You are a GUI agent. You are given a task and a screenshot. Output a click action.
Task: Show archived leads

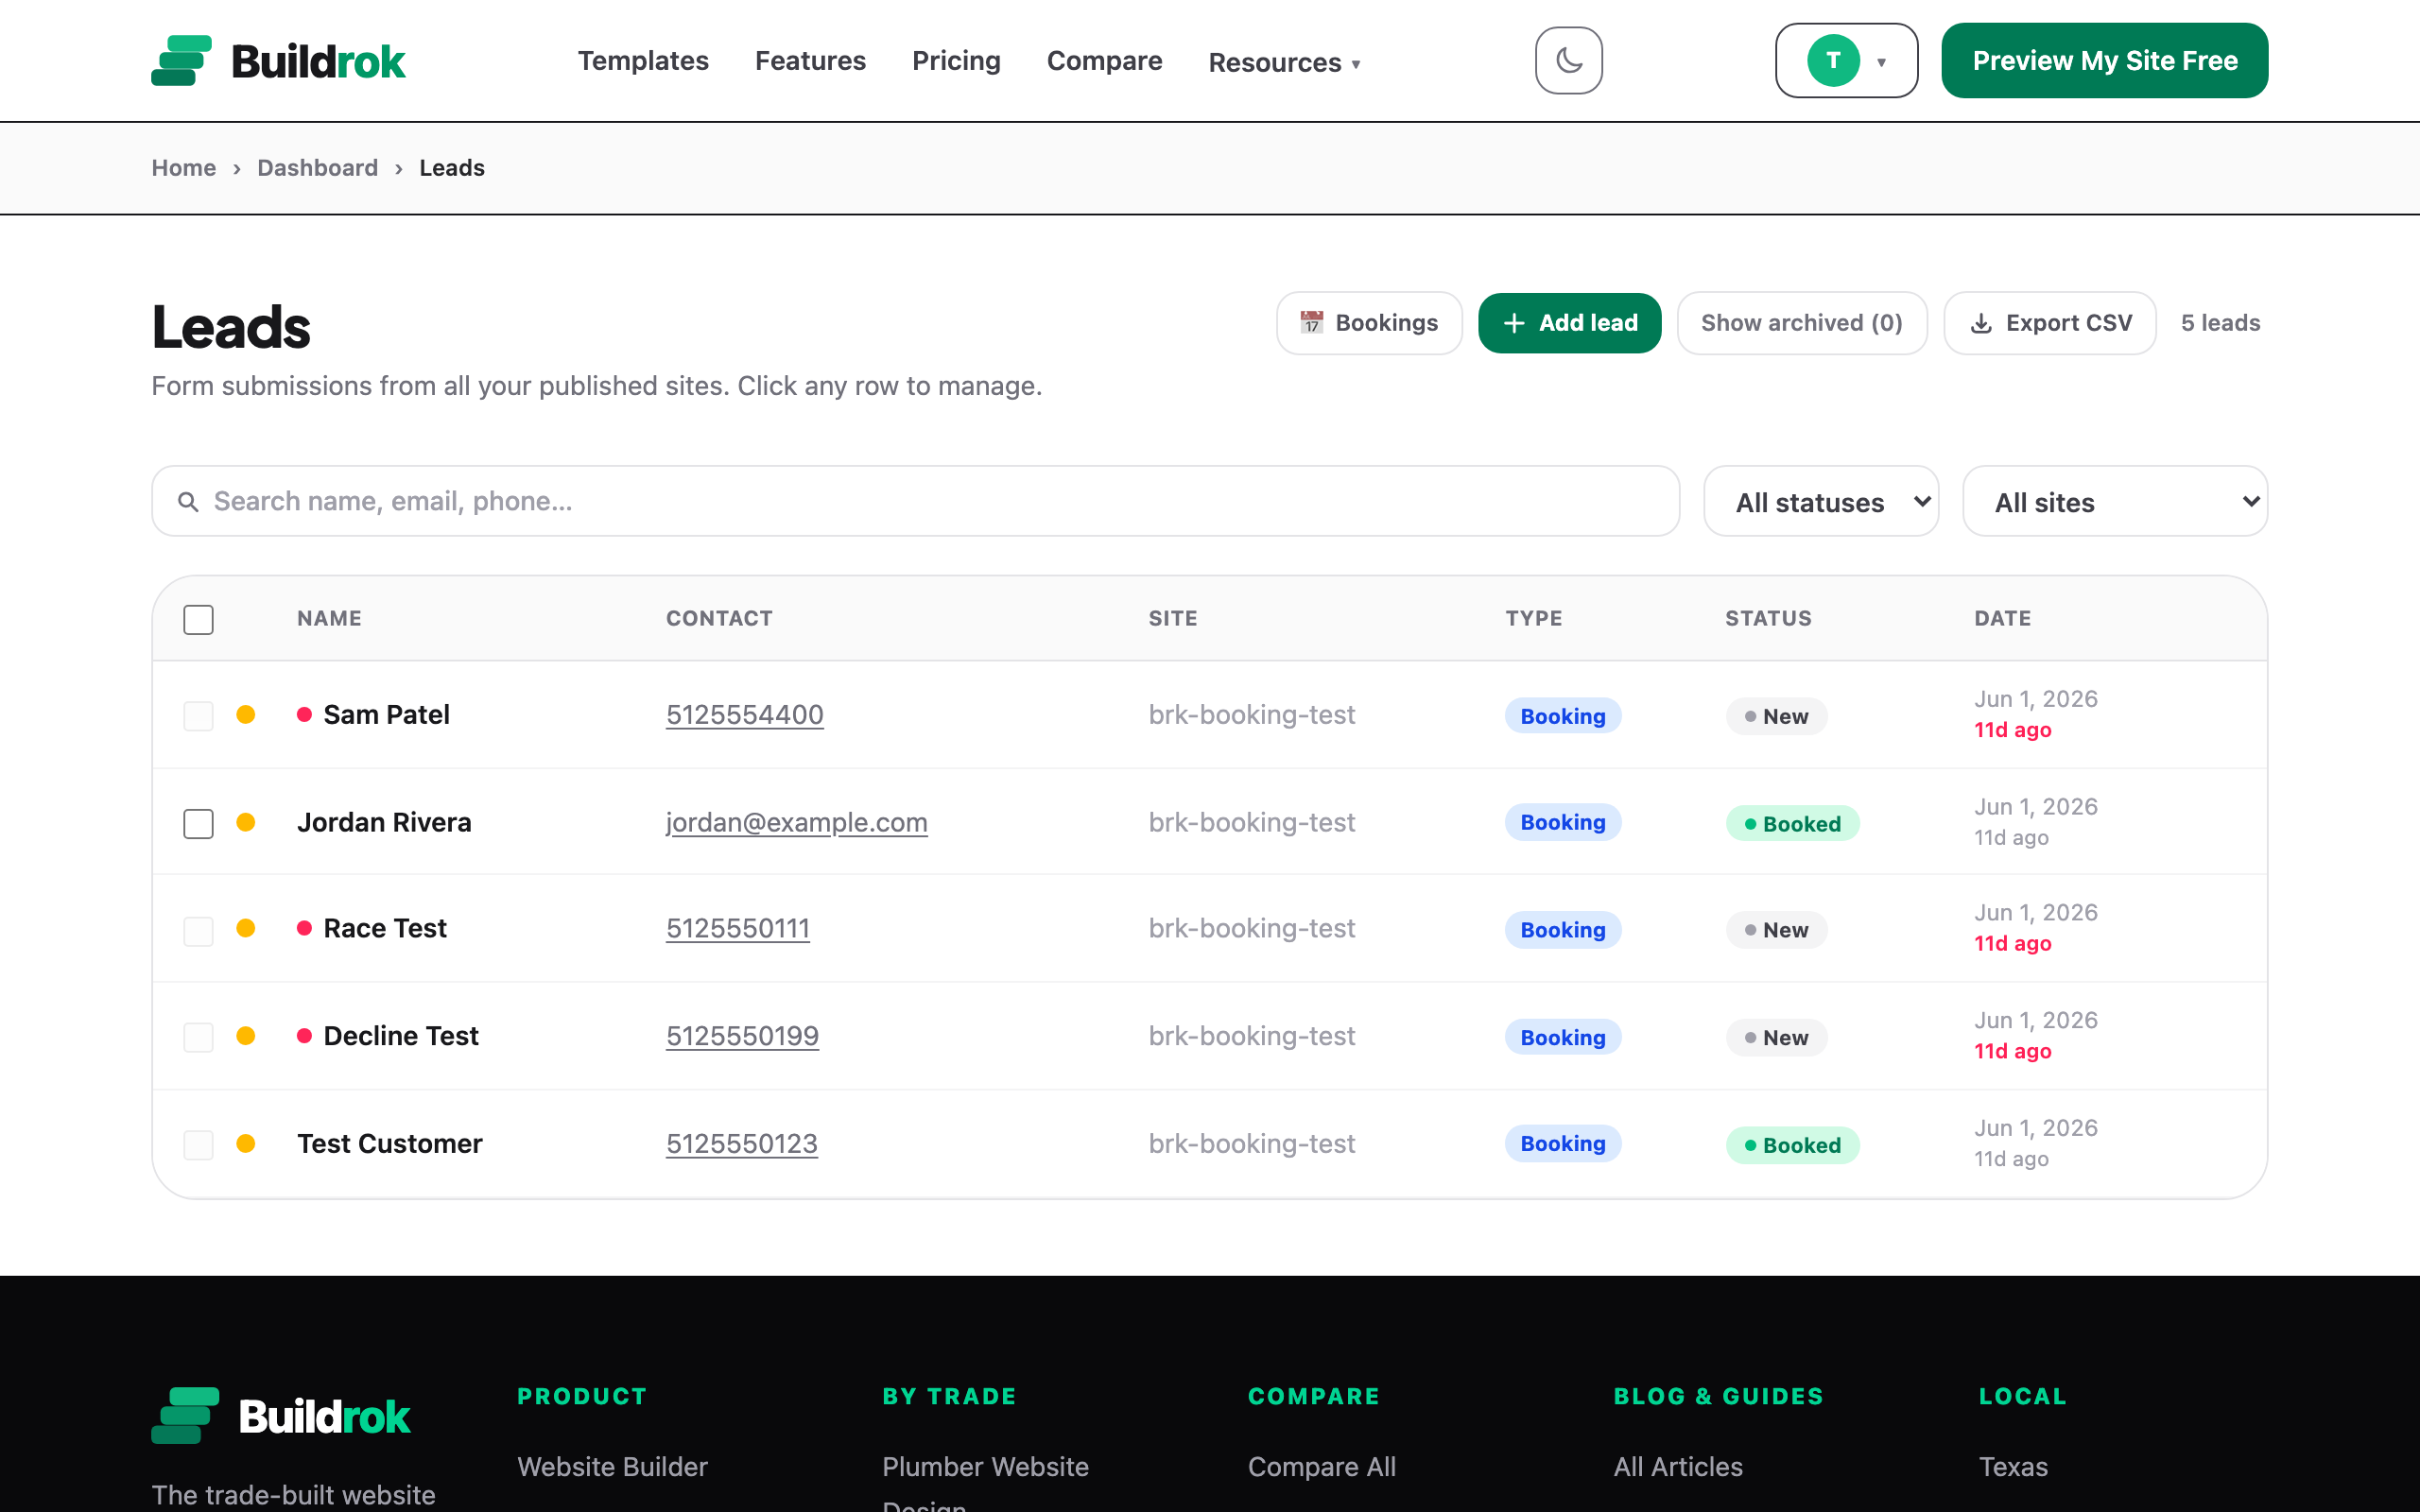point(1802,323)
